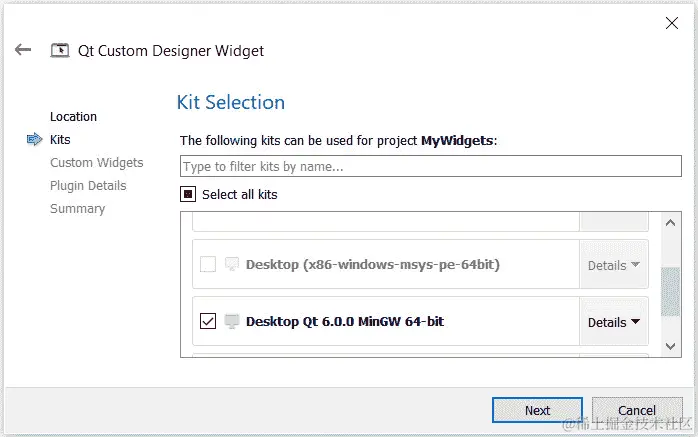This screenshot has height=437, width=698.
Task: Focus the filter kits by name field
Action: click(x=430, y=166)
